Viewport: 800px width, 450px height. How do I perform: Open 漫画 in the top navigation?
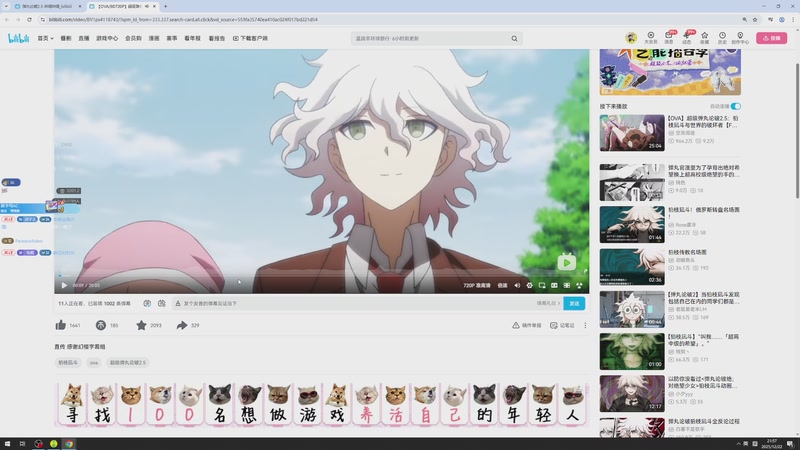coord(154,38)
